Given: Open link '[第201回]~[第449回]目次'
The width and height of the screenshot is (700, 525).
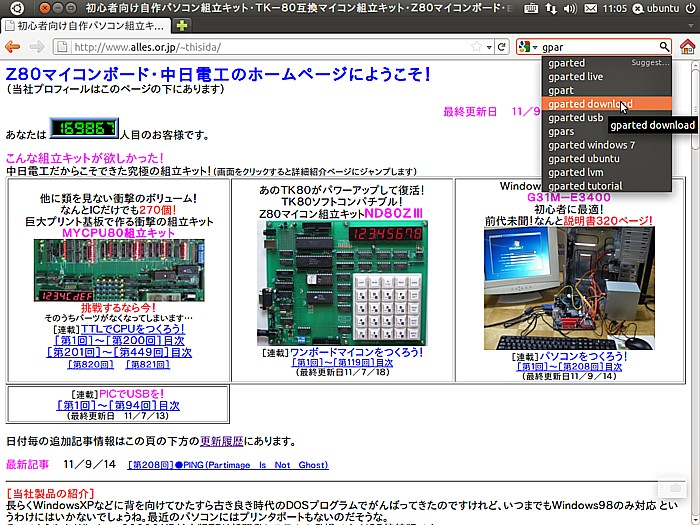Looking at the screenshot, I should (x=119, y=353).
